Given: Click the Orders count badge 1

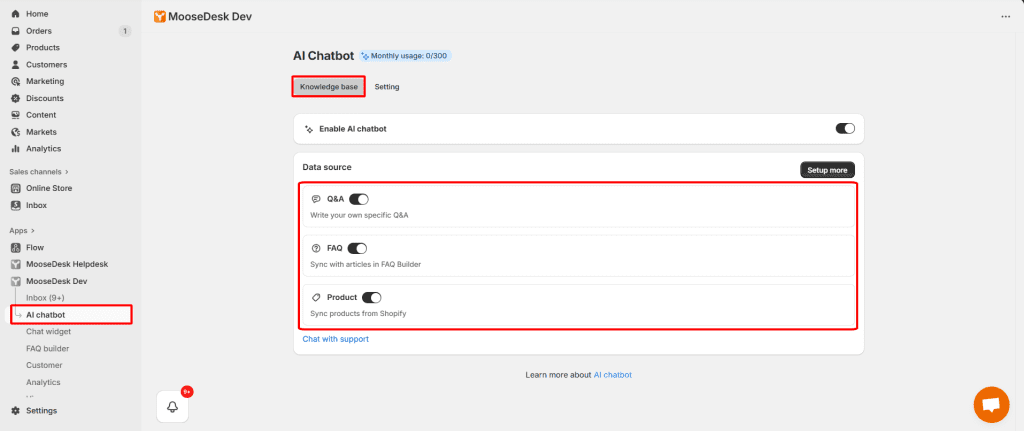Looking at the screenshot, I should click(x=125, y=31).
